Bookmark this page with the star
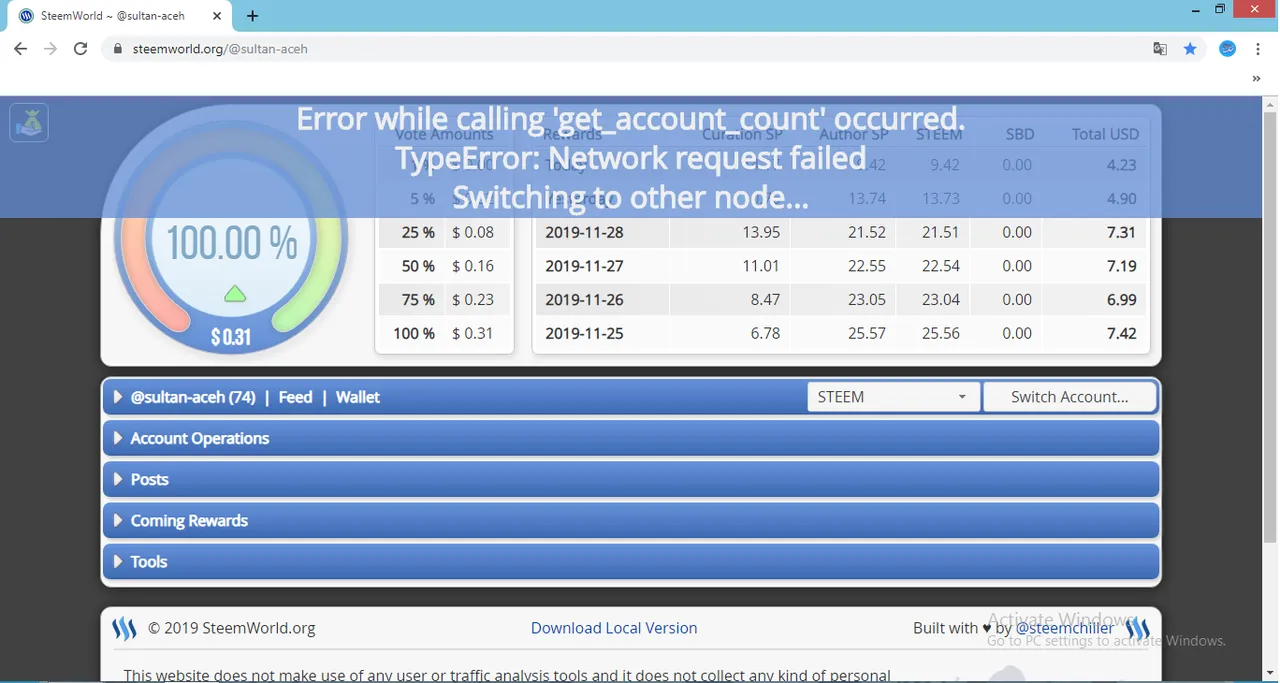1280x683 pixels. tap(1190, 49)
